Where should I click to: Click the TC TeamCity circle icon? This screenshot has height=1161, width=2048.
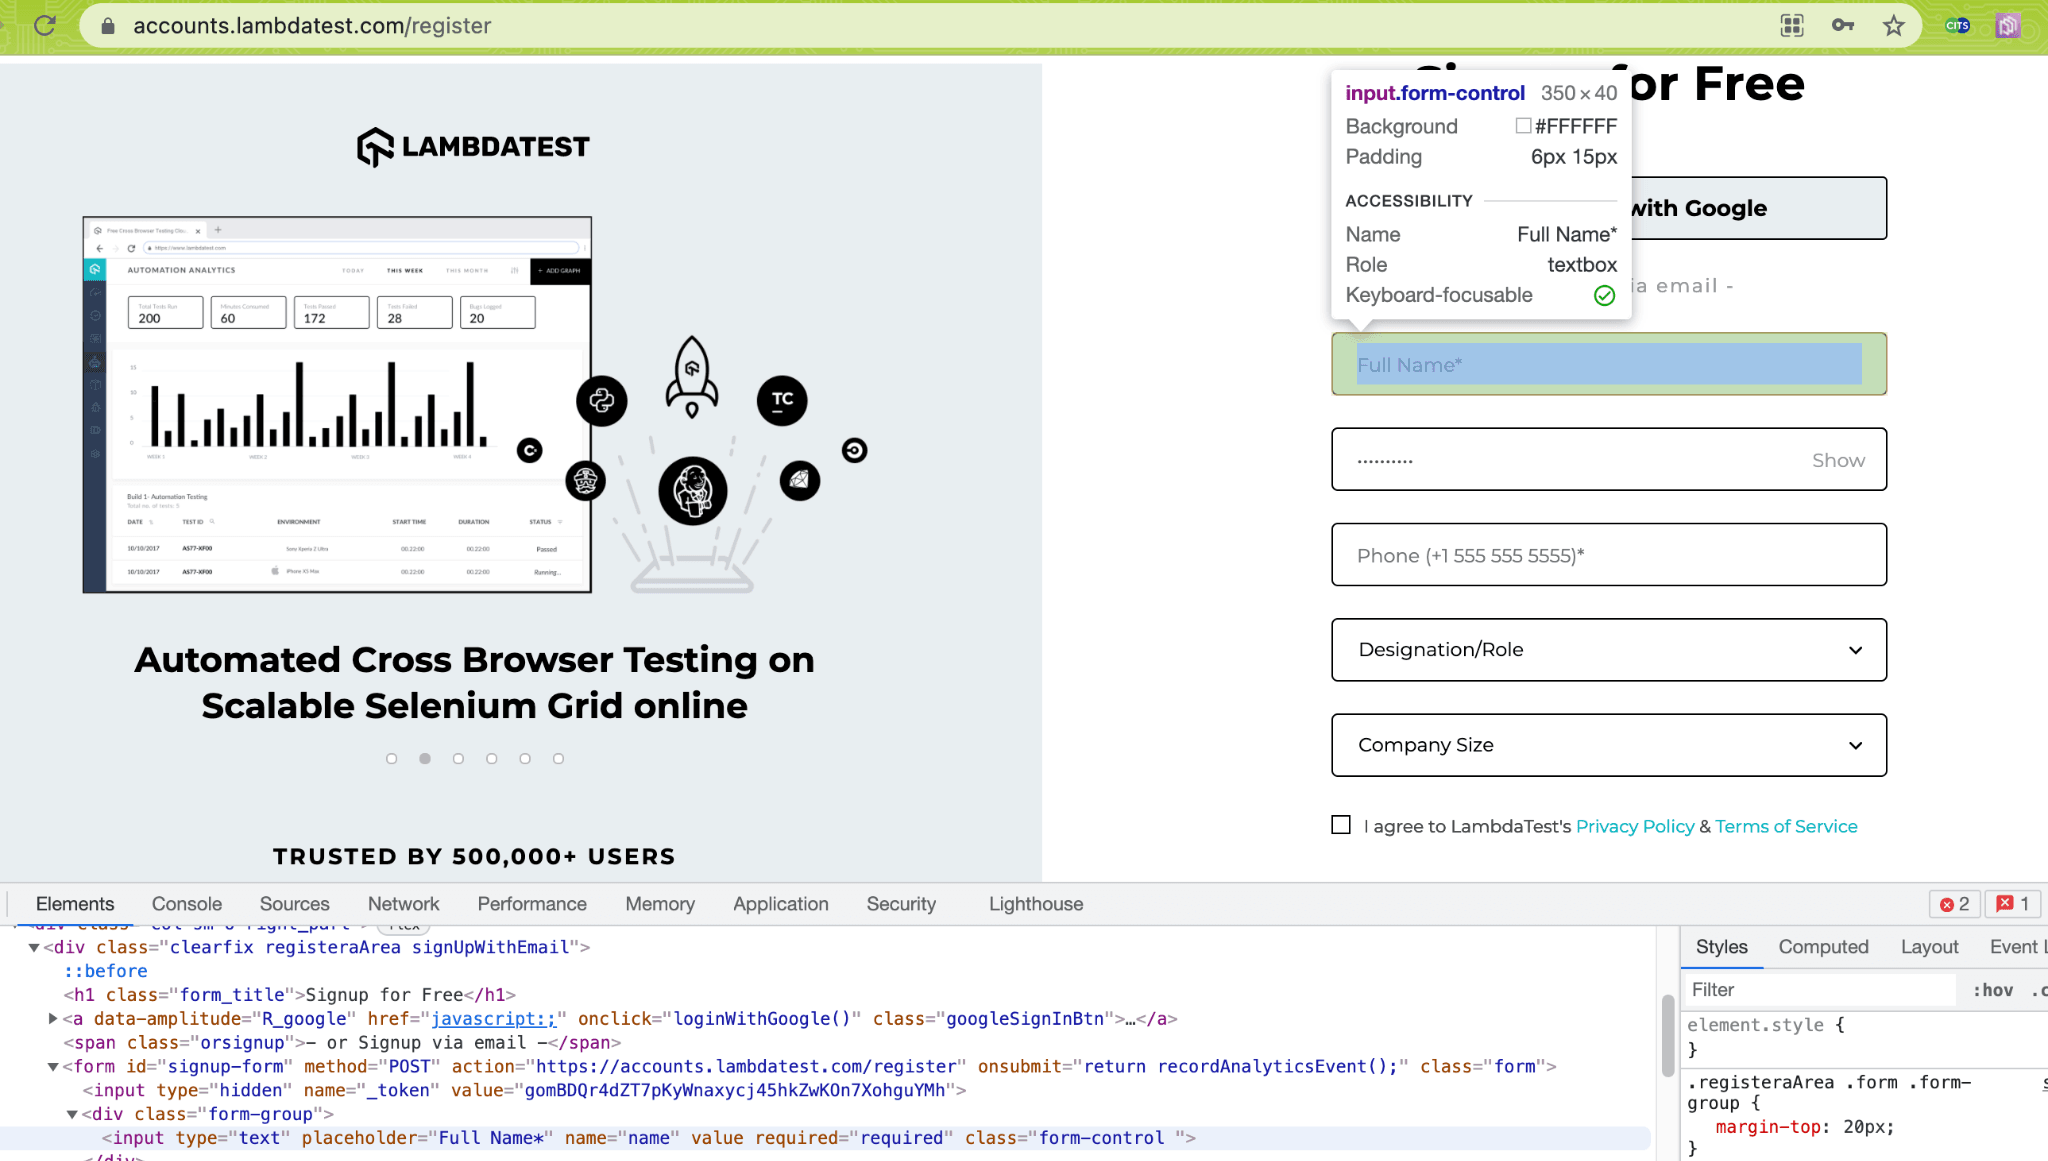click(x=782, y=400)
